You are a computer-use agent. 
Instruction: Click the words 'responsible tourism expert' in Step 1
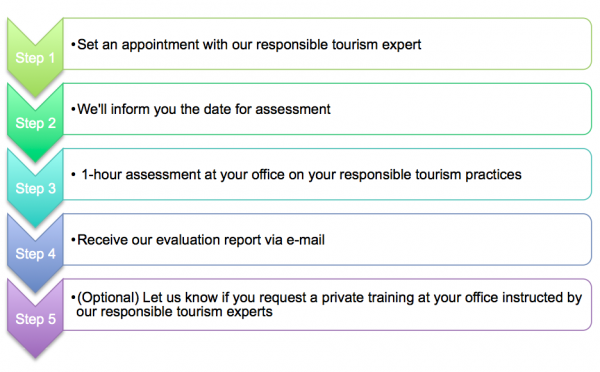(x=338, y=44)
